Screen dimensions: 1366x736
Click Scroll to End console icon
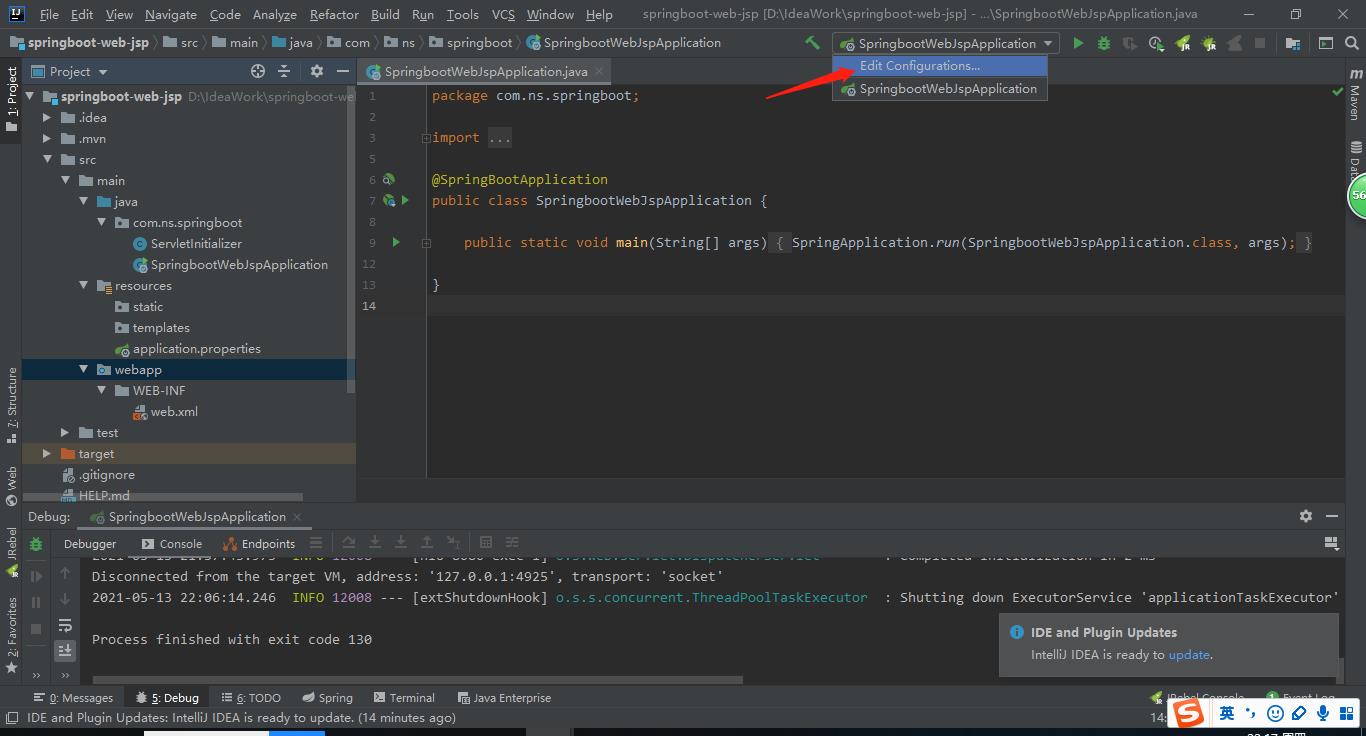pos(65,650)
